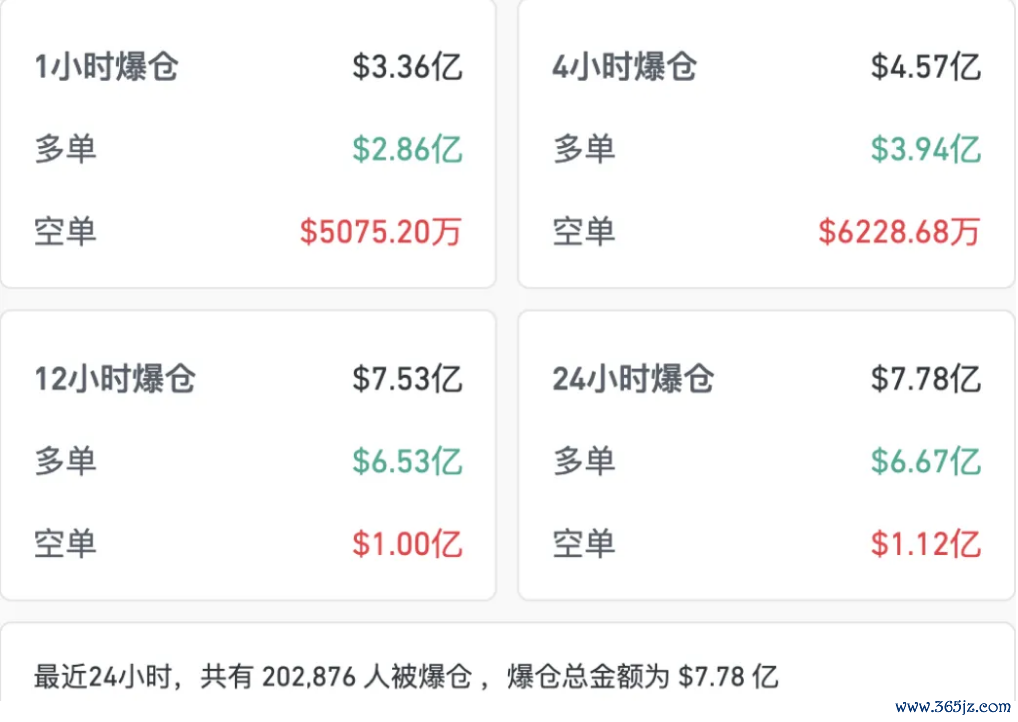1018x722 pixels.
Task: Select the 24小时爆仓 card title
Action: [633, 379]
